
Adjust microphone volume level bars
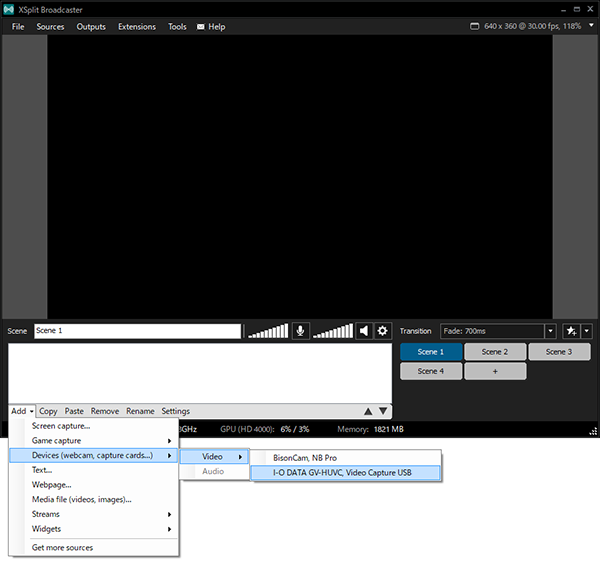pyautogui.click(x=268, y=331)
